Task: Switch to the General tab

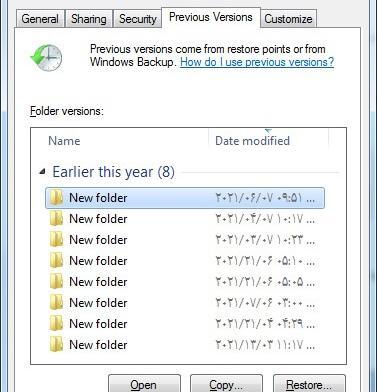Action: click(40, 19)
